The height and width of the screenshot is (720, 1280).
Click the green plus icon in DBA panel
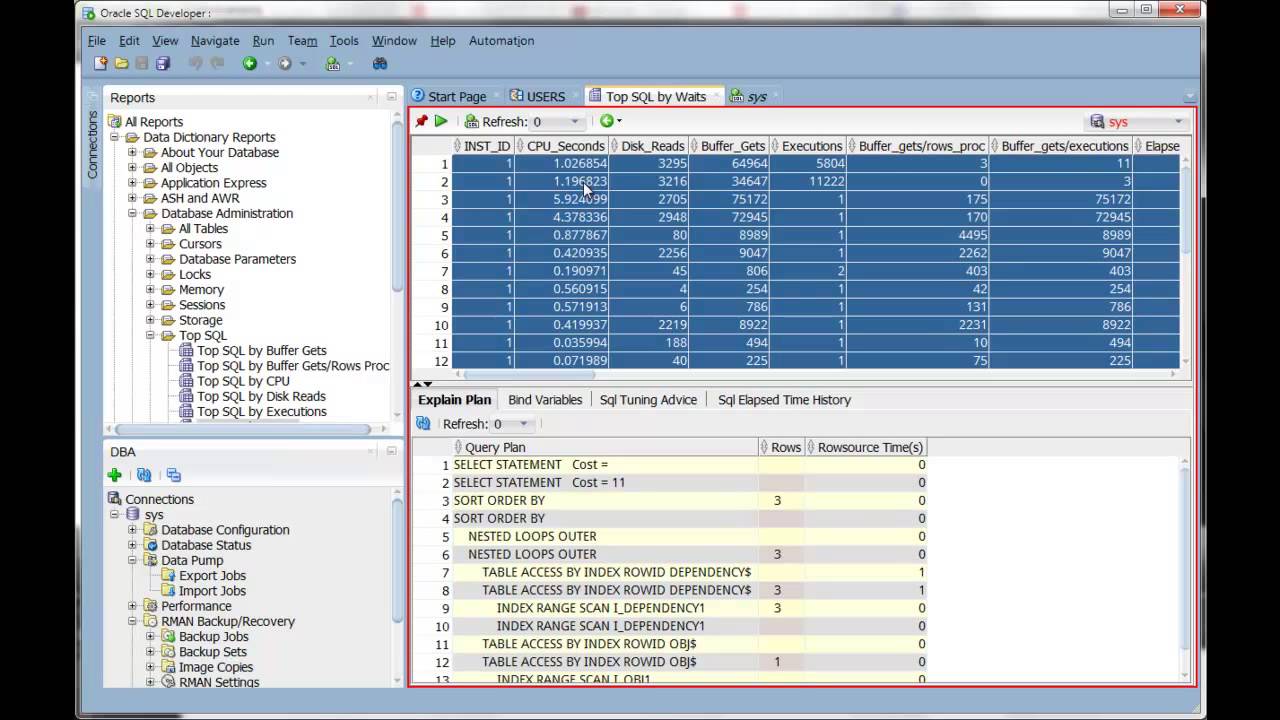tap(115, 476)
